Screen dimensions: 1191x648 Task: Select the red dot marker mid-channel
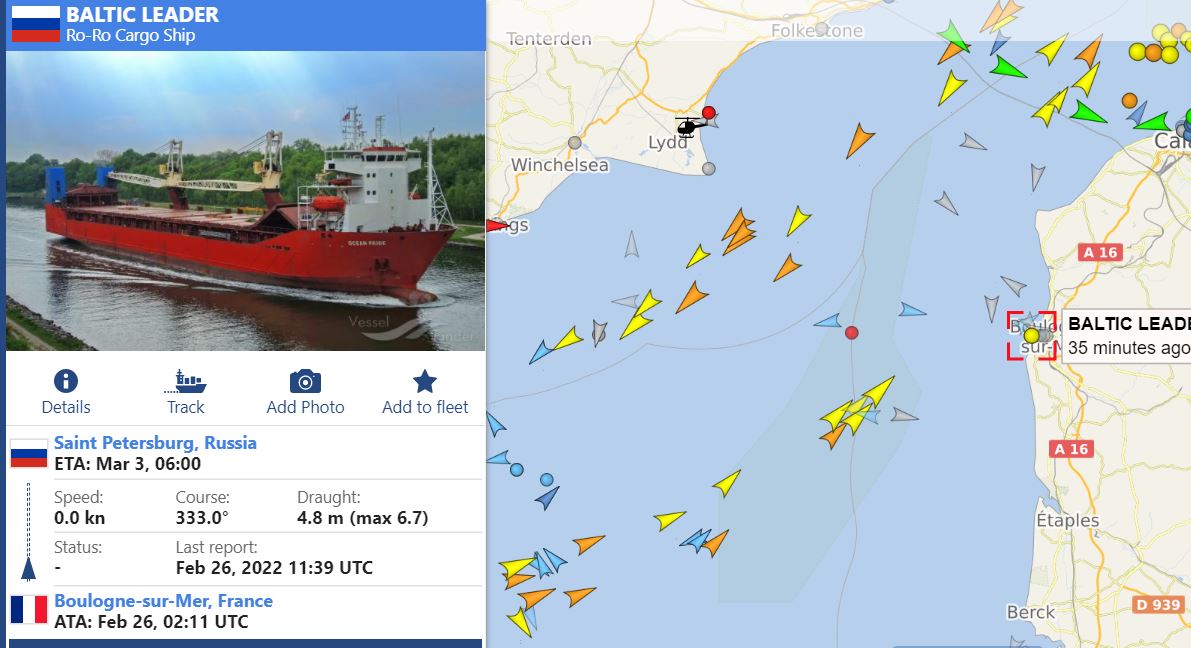coord(851,333)
